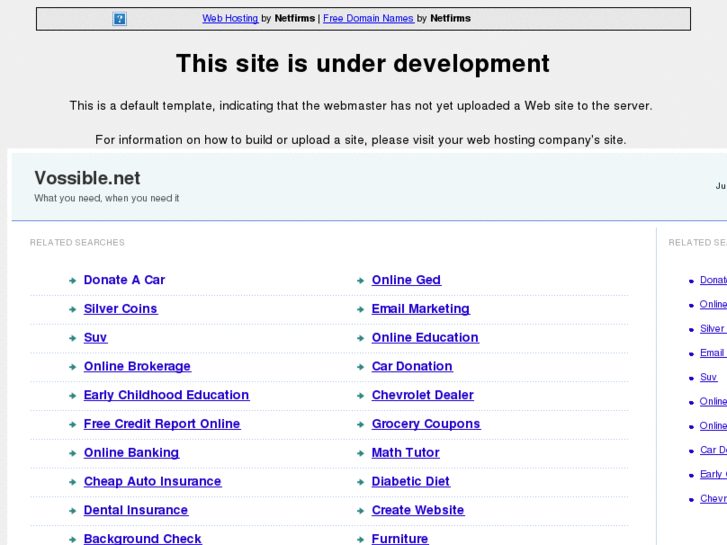Open the sidebar Email link
Viewport: 727px width, 545px height.
(713, 353)
